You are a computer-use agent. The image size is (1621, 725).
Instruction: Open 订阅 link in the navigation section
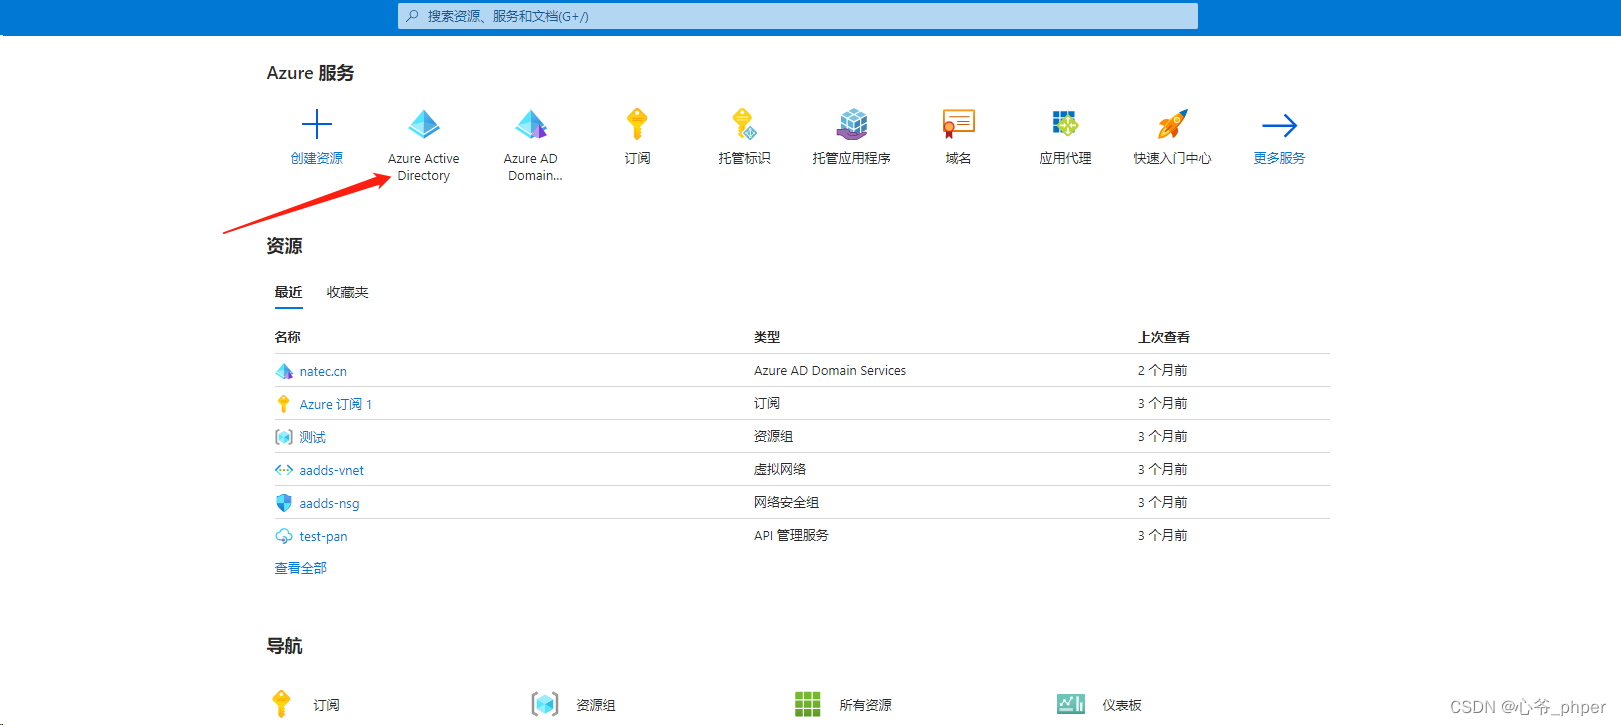326,705
